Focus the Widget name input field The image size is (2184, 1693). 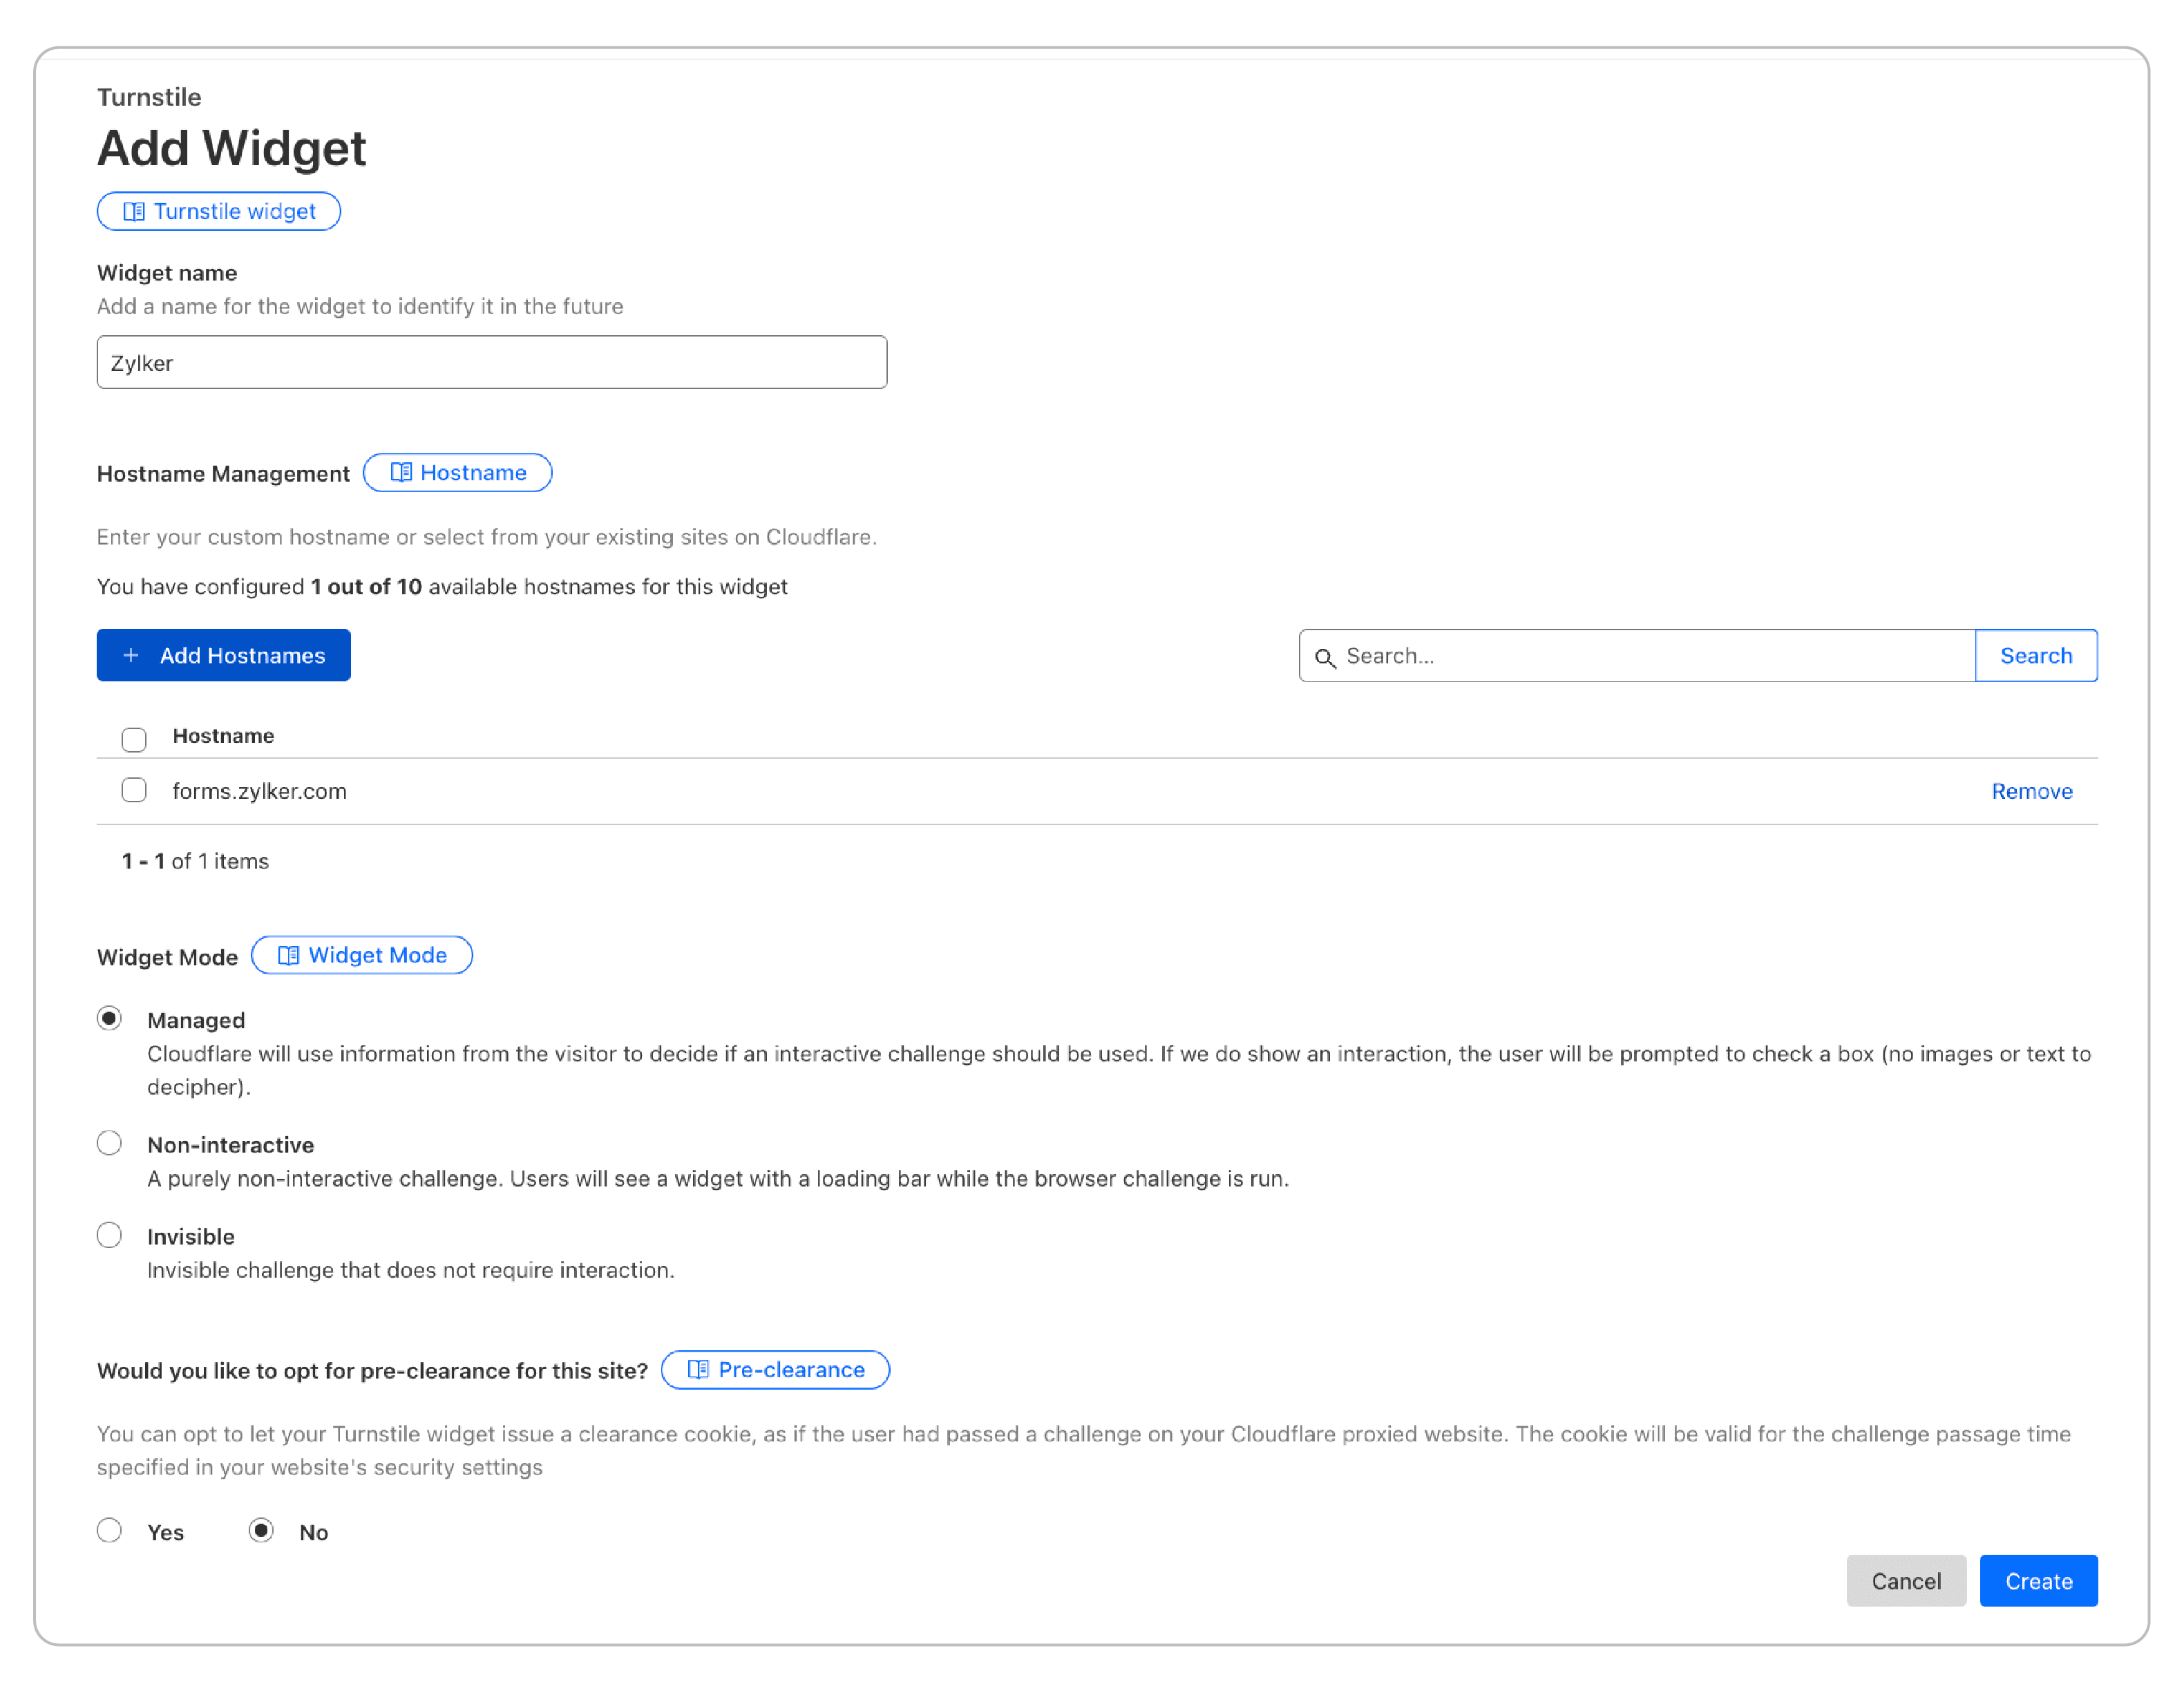click(x=491, y=362)
